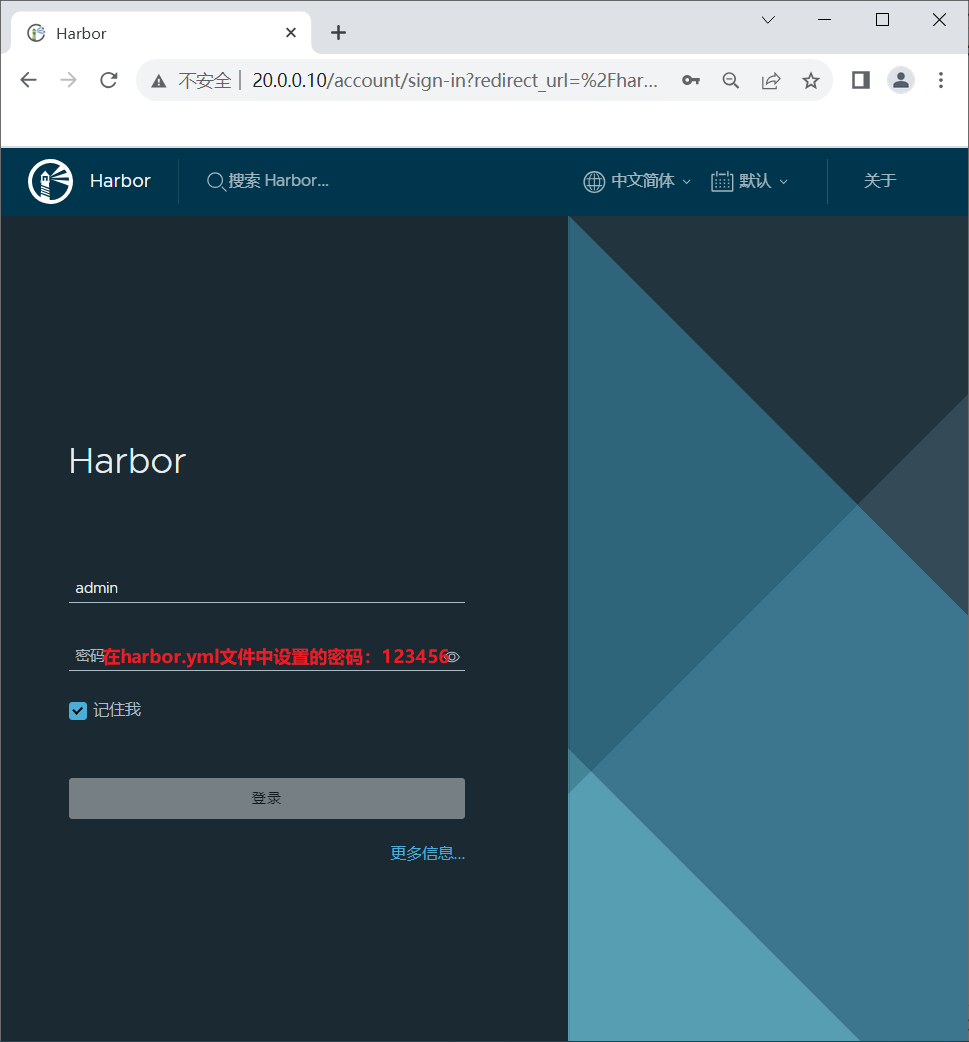Click the not-secure warning triangle icon

[x=158, y=81]
